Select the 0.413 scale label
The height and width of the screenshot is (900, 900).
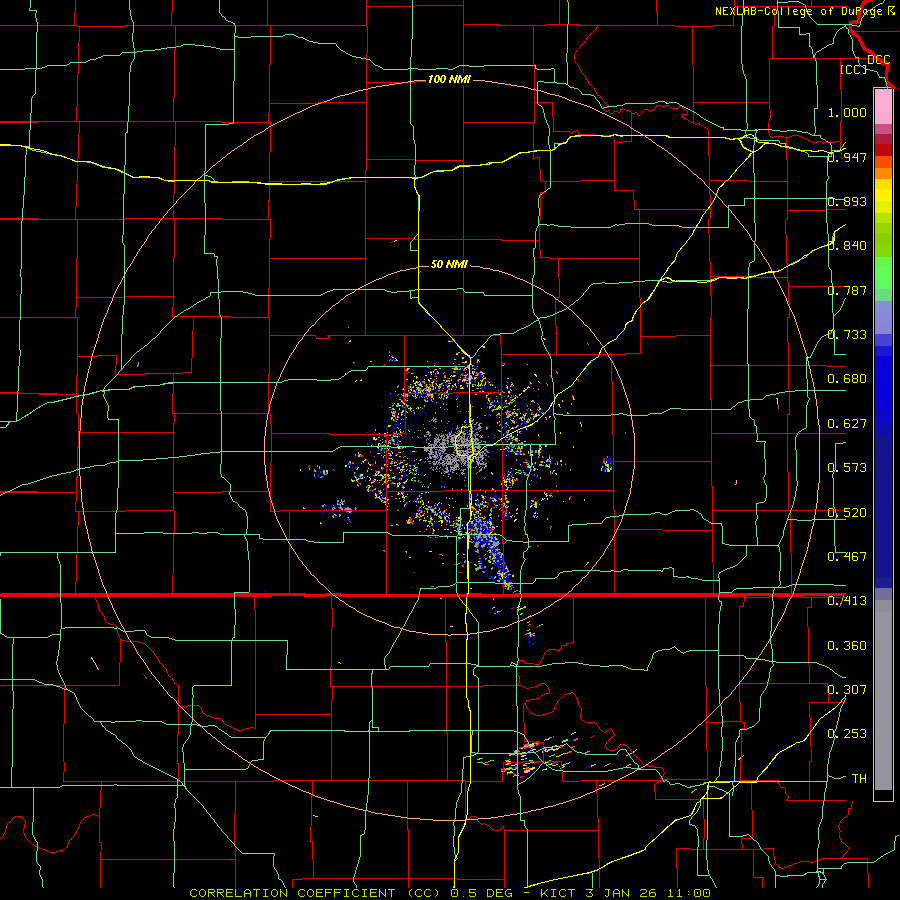click(x=847, y=601)
